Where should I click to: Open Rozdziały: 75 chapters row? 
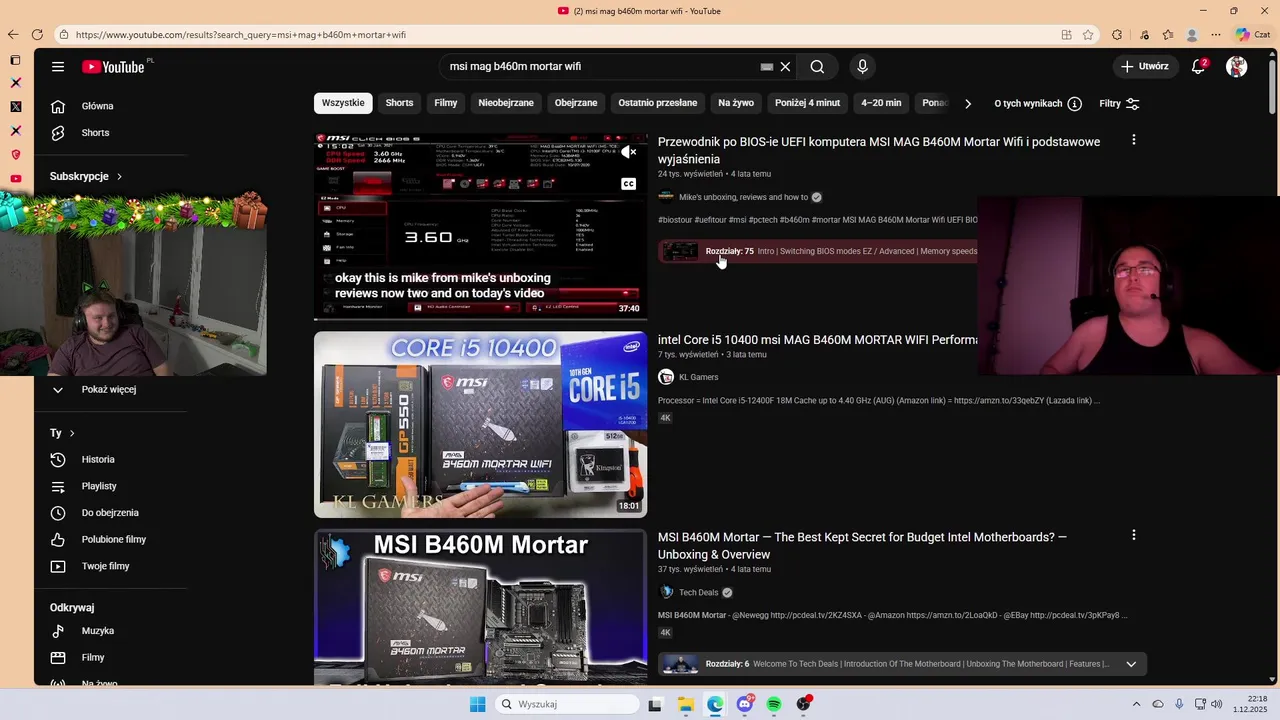point(818,251)
